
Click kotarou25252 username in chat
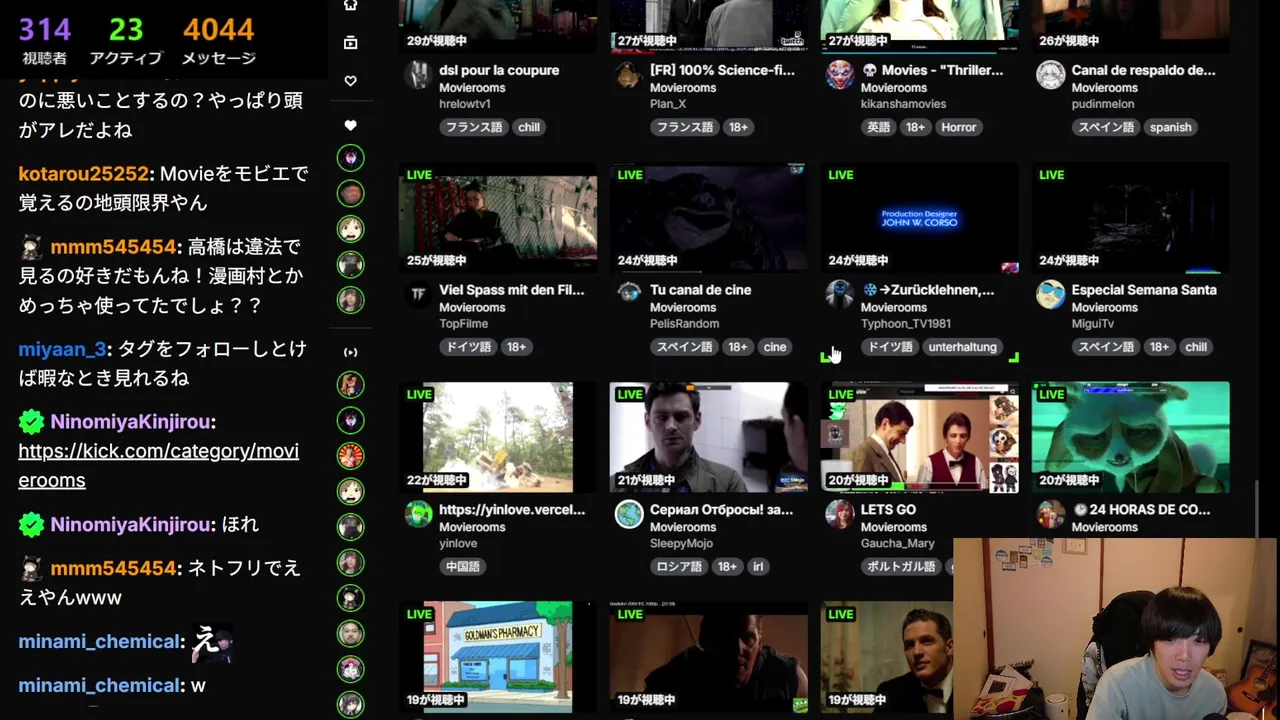coord(83,173)
